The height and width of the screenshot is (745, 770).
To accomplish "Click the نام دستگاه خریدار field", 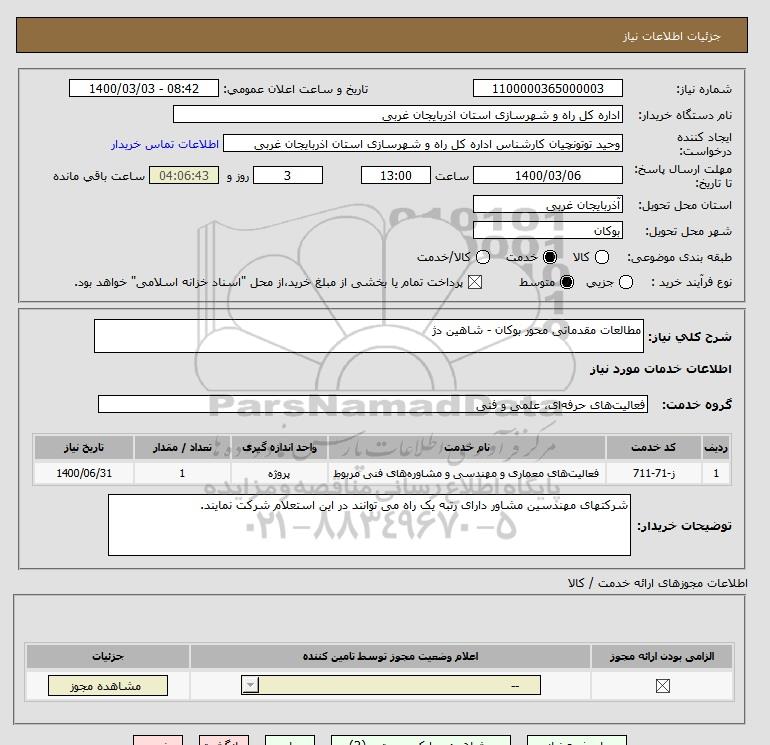I will click(x=398, y=114).
